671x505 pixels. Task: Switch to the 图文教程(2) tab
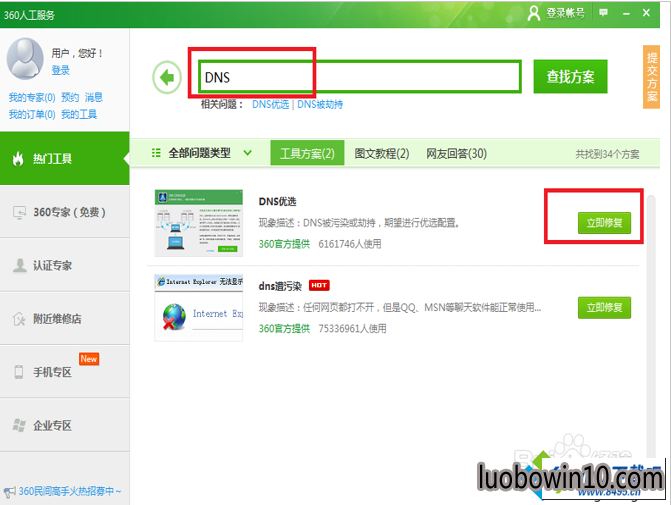[x=381, y=153]
